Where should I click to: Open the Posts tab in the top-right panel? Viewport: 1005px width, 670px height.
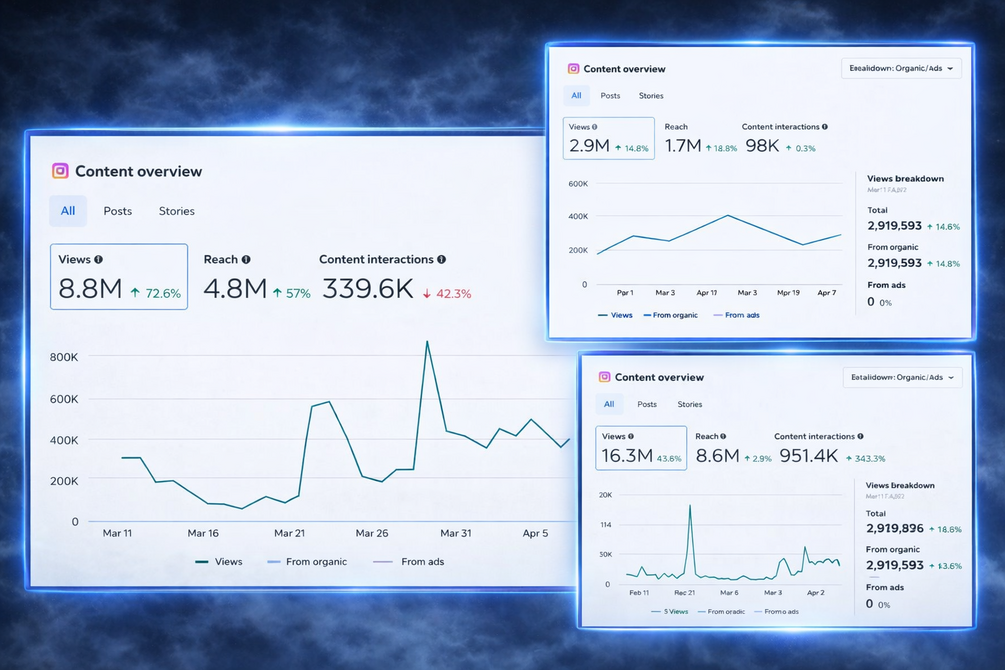point(610,96)
